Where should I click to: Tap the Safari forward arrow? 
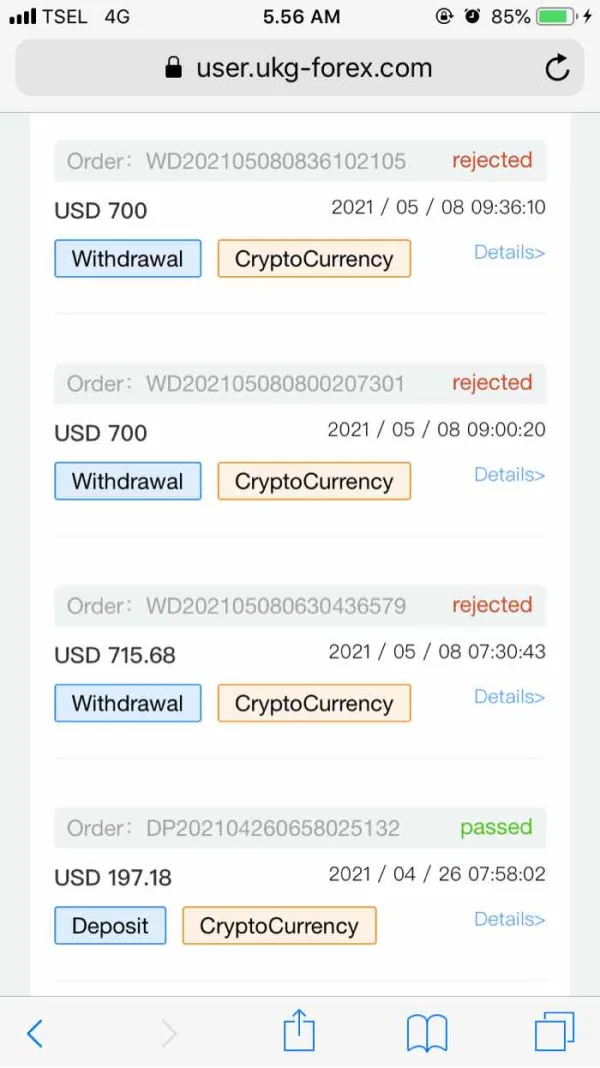point(169,1032)
